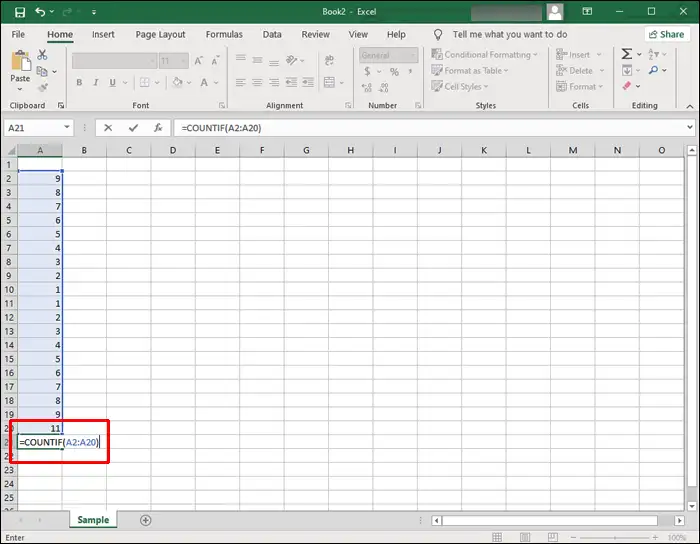Click the Paste clipboard icon
Image resolution: width=700 pixels, height=544 pixels.
tap(21, 61)
